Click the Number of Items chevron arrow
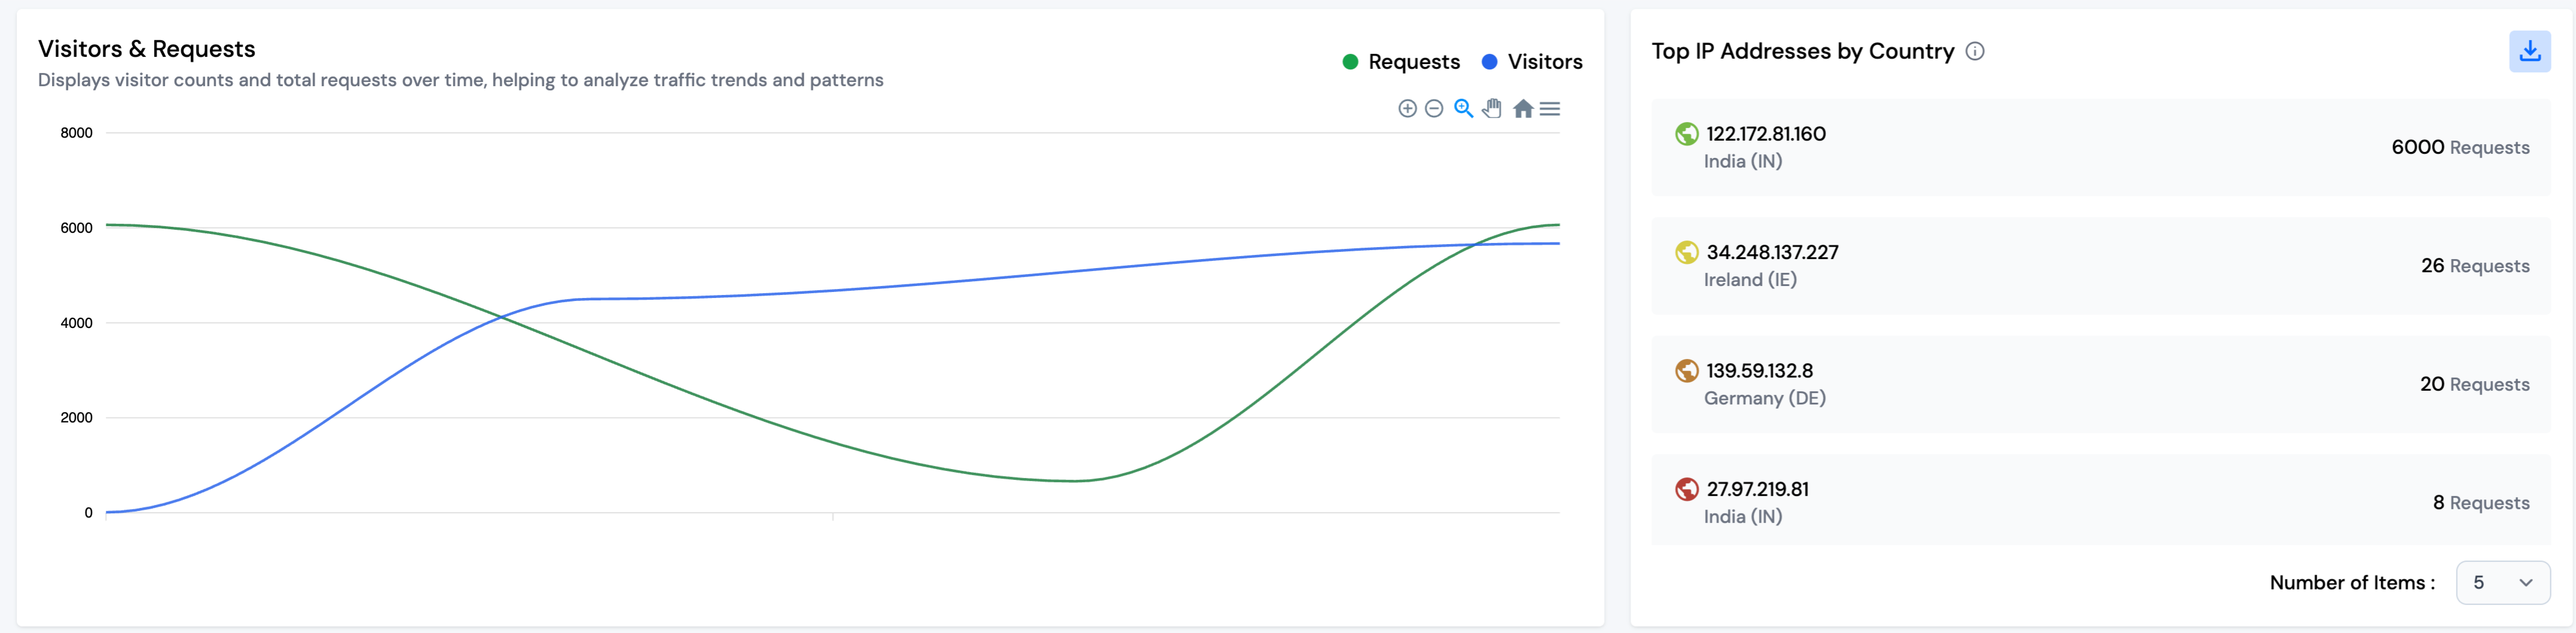Image resolution: width=2576 pixels, height=633 pixels. pyautogui.click(x=2525, y=582)
